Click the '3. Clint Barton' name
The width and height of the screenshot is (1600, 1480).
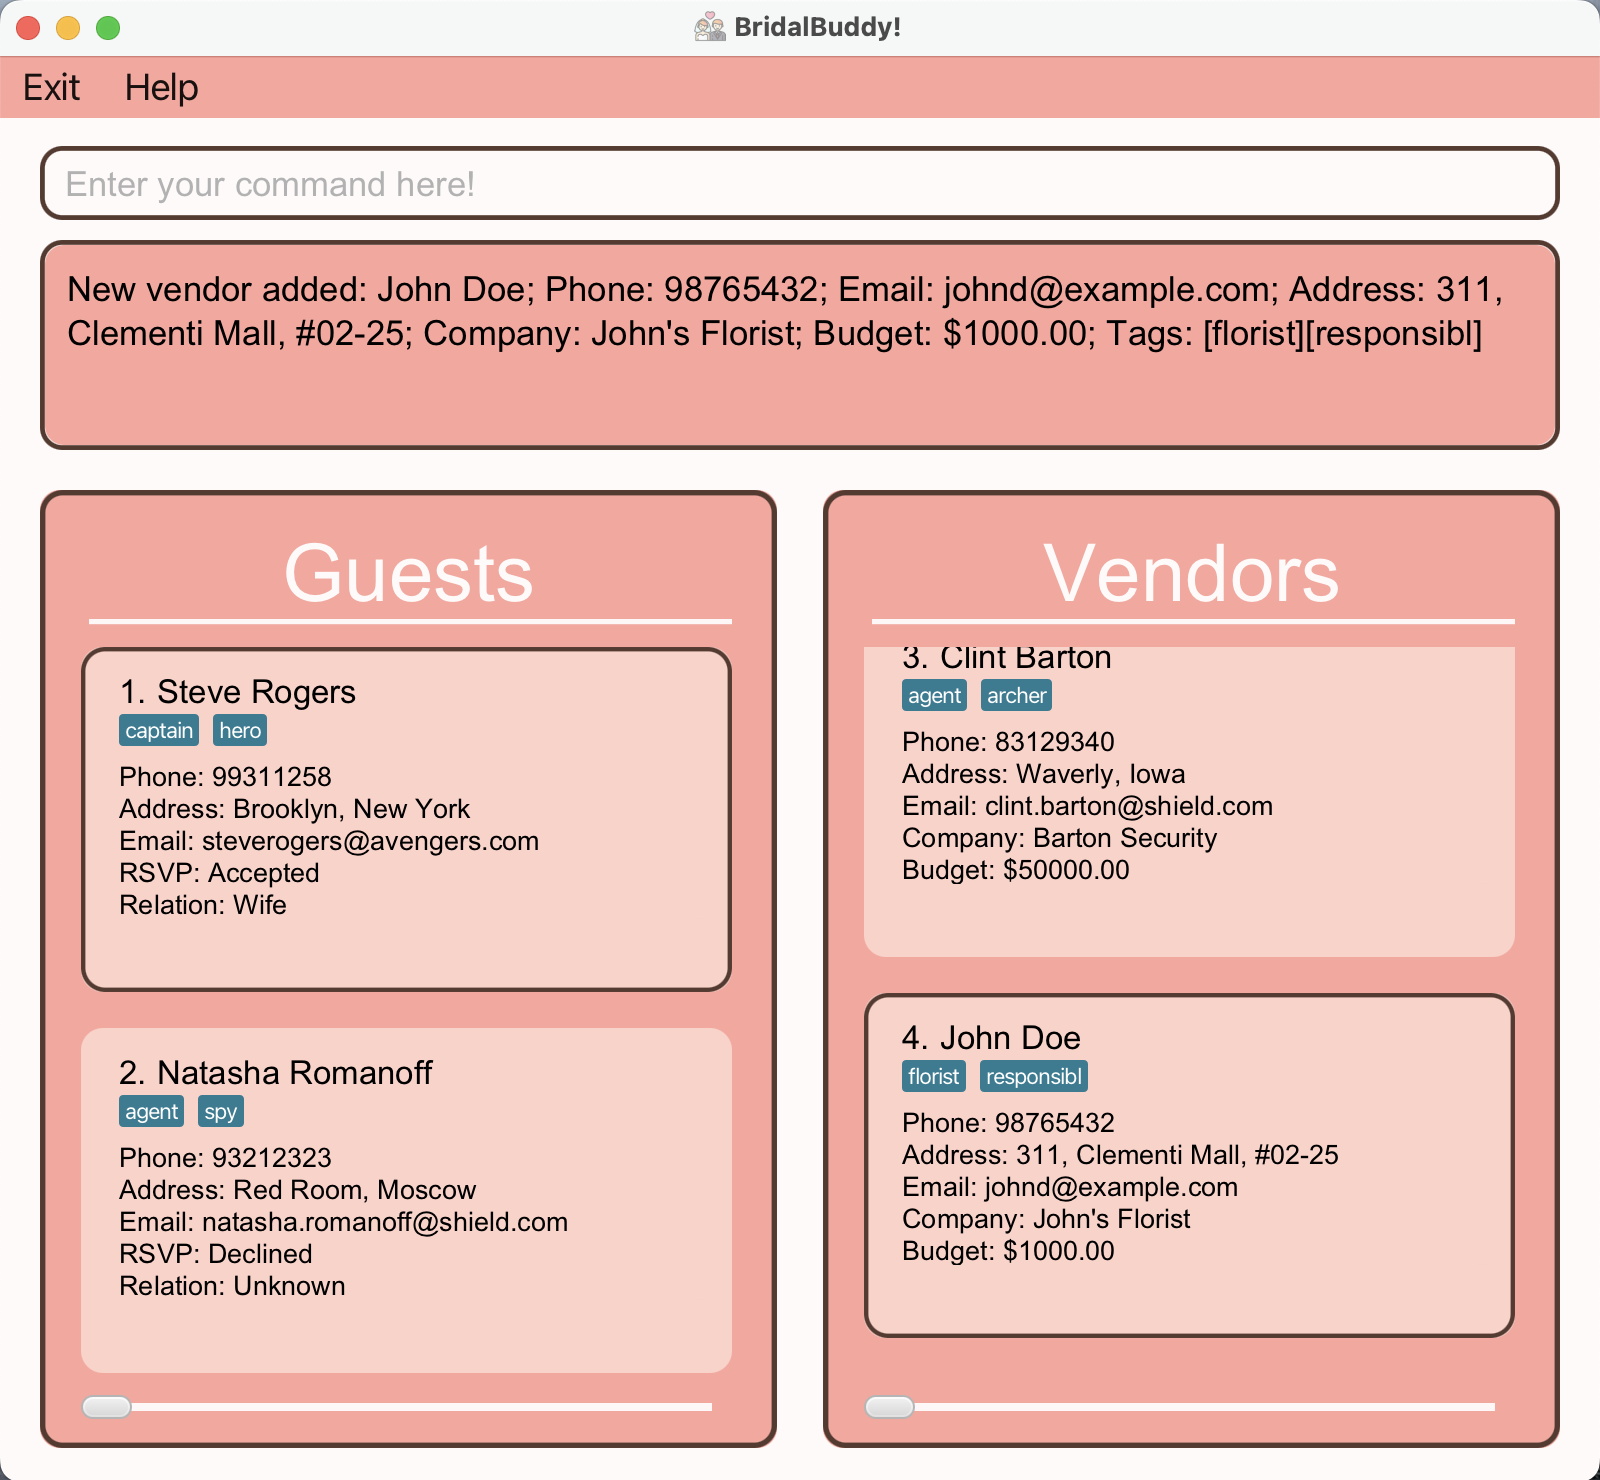[x=1007, y=659]
